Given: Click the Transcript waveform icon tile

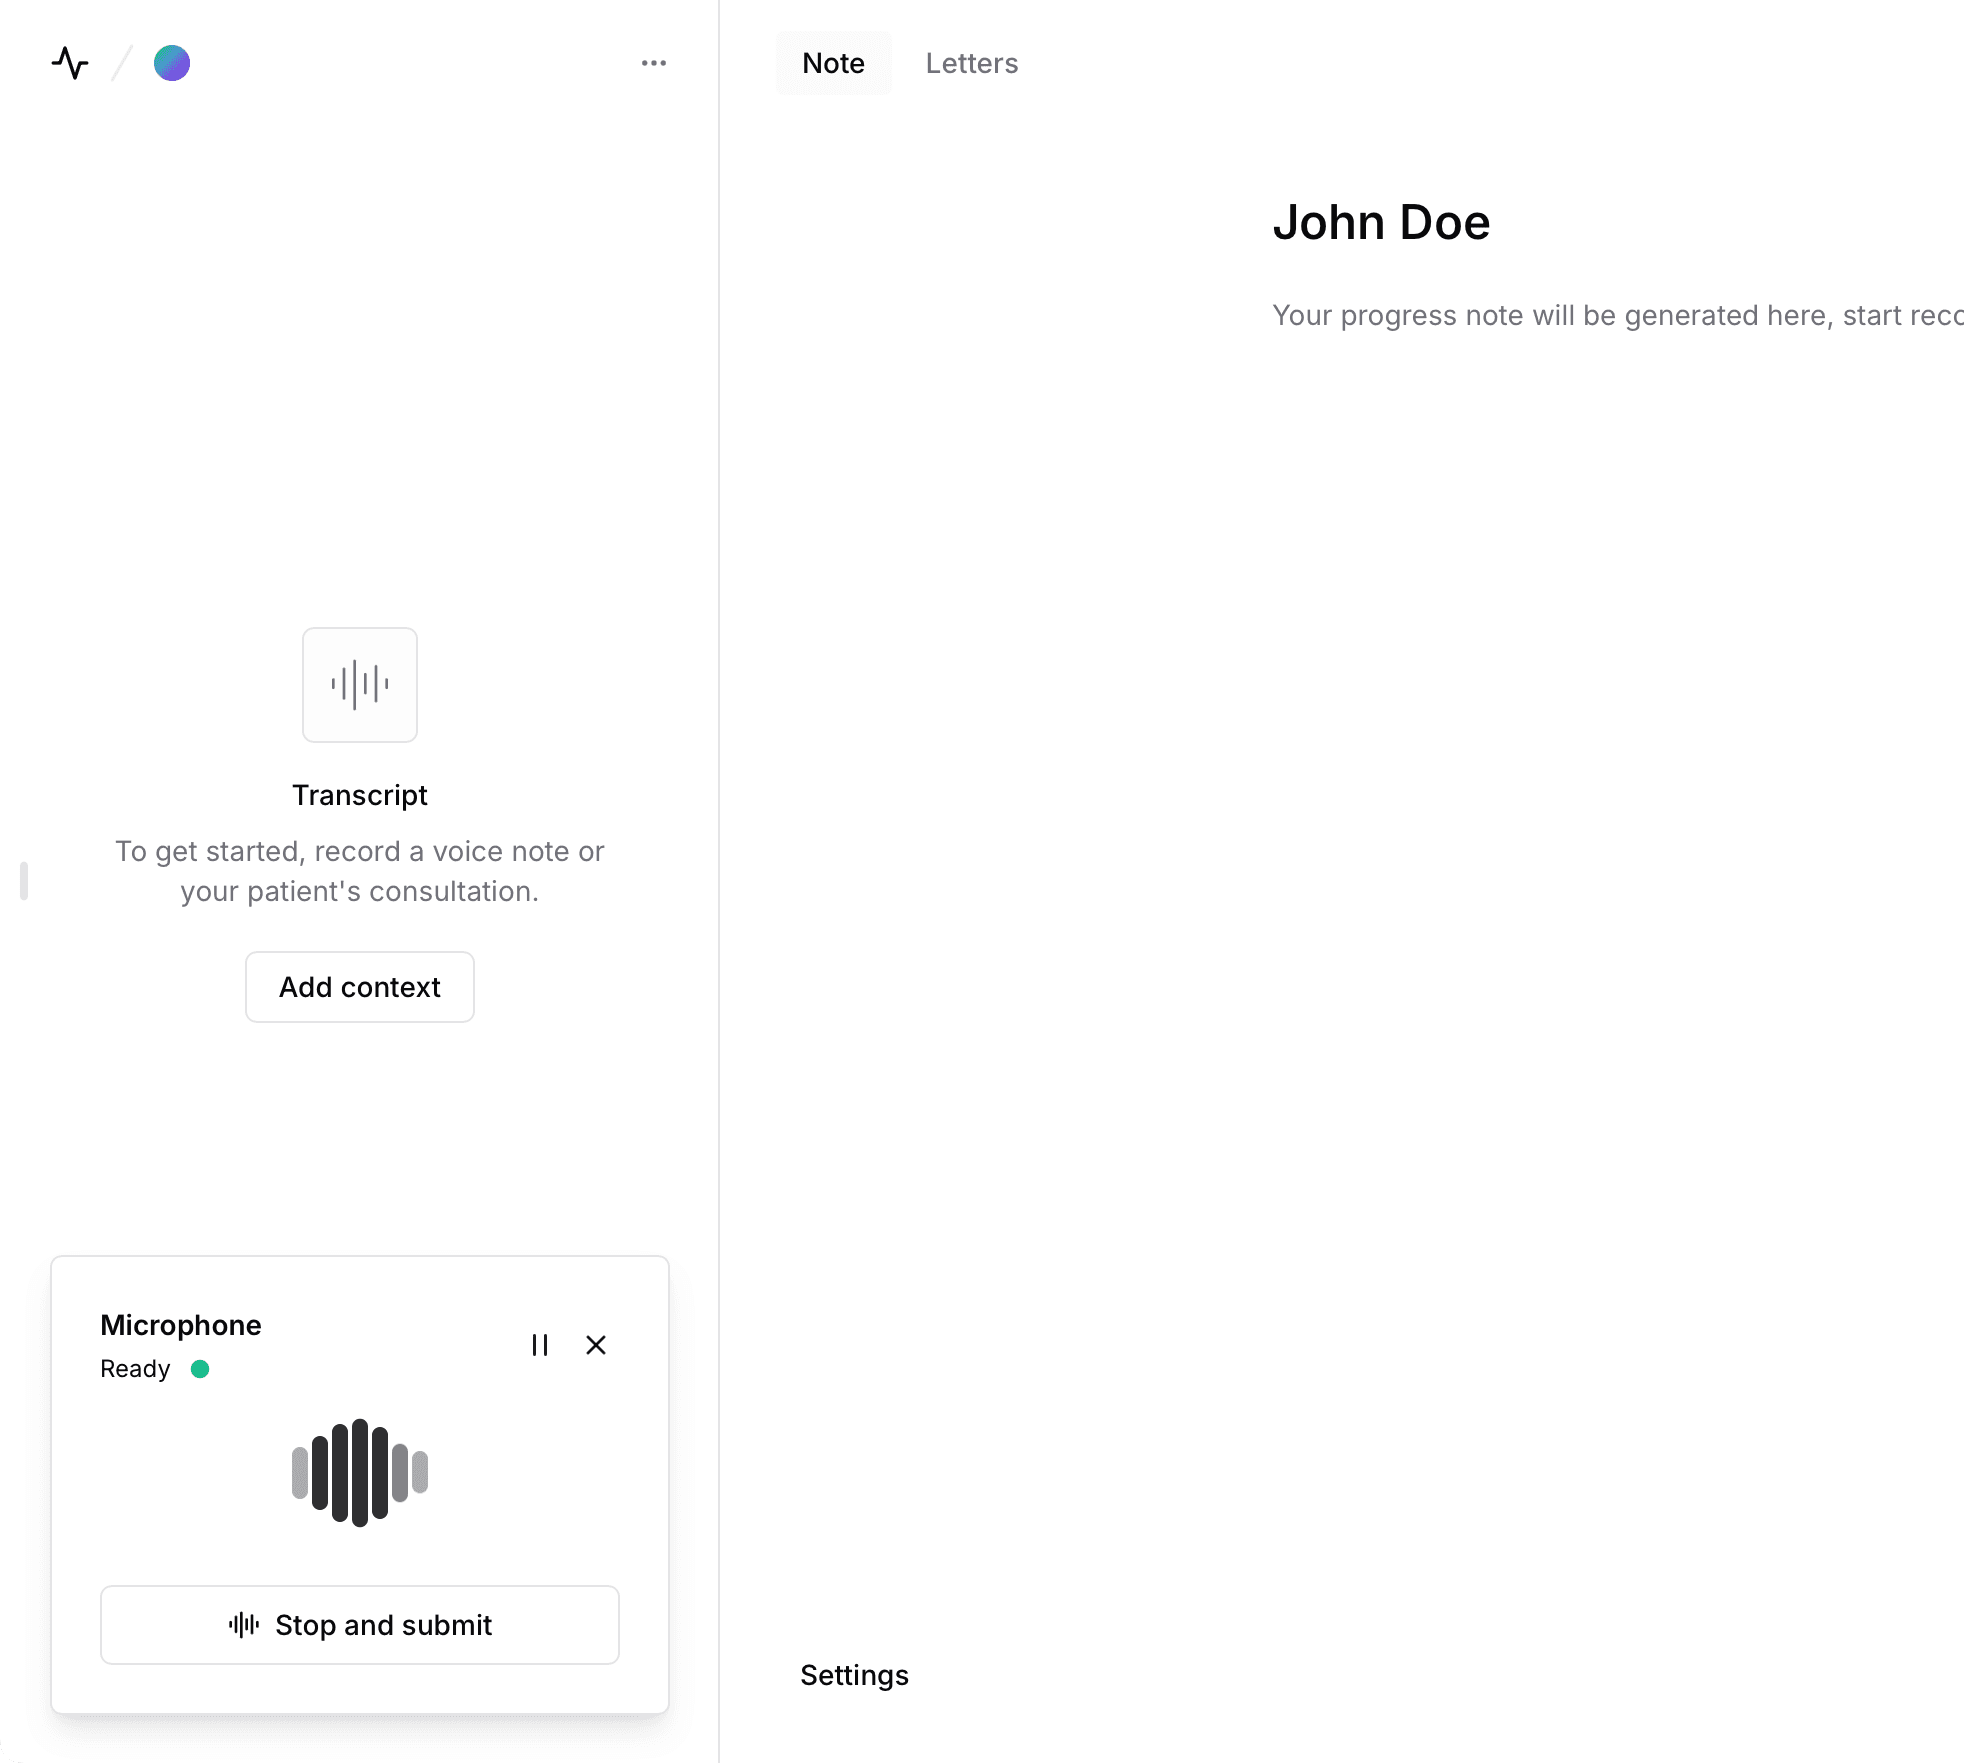Looking at the screenshot, I should [x=360, y=685].
